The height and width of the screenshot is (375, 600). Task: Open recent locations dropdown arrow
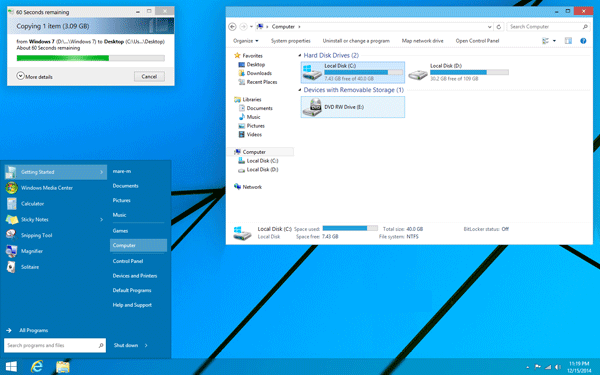click(251, 27)
